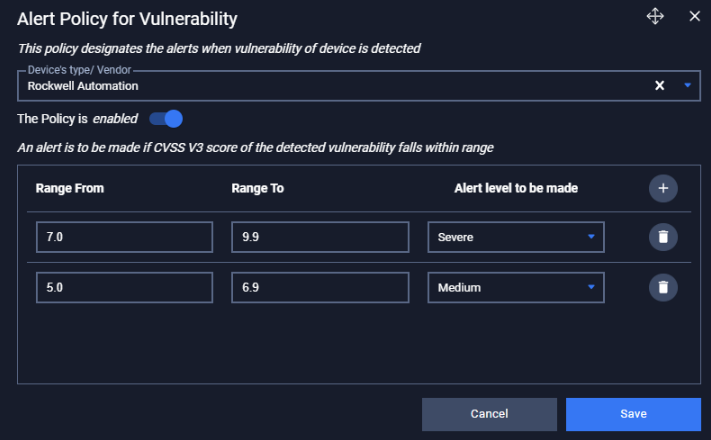Delete the Severe alert range row
This screenshot has width=711, height=440.
[x=663, y=237]
